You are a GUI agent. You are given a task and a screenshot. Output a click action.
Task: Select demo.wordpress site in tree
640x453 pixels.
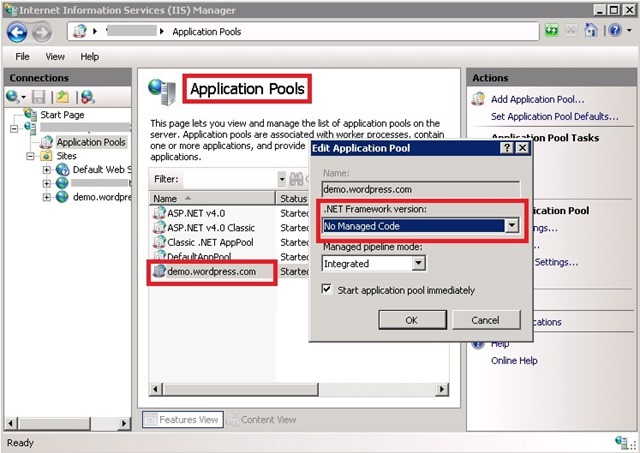[x=102, y=197]
